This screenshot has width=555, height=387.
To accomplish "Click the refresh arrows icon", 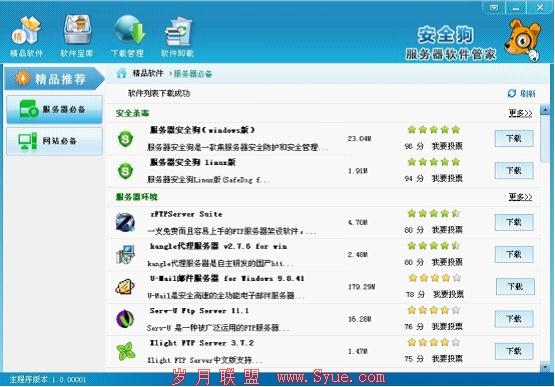I will [511, 93].
